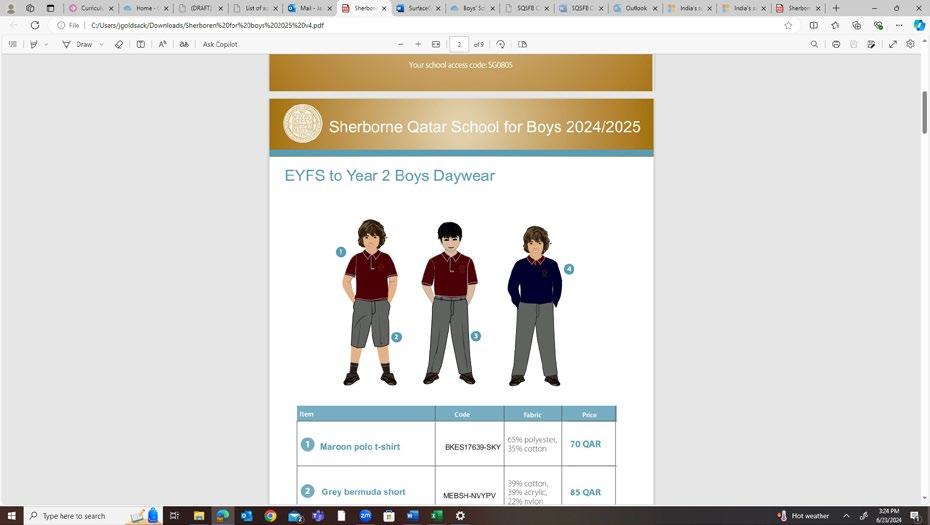This screenshot has height=525, width=930.
Task: Click the EYFS to Year 2 Boys Daywear heading
Action: 390,176
